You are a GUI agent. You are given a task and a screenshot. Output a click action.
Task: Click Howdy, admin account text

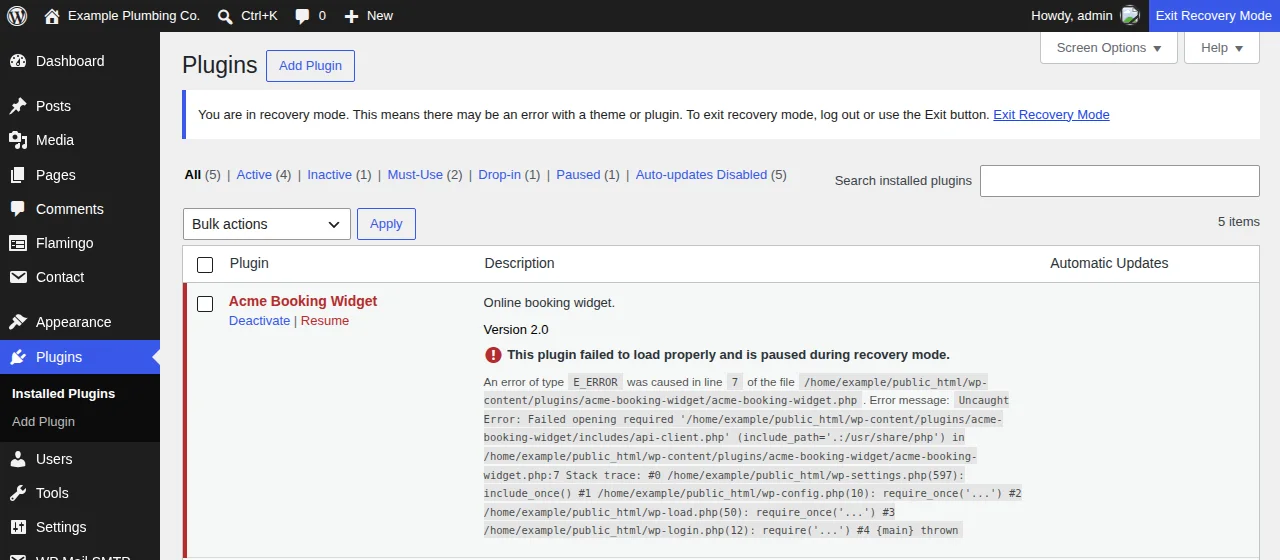coord(1072,16)
